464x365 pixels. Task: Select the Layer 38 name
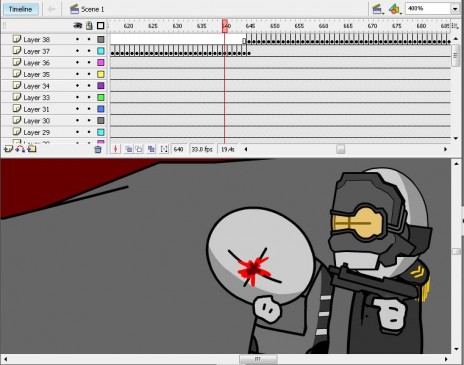[36, 40]
